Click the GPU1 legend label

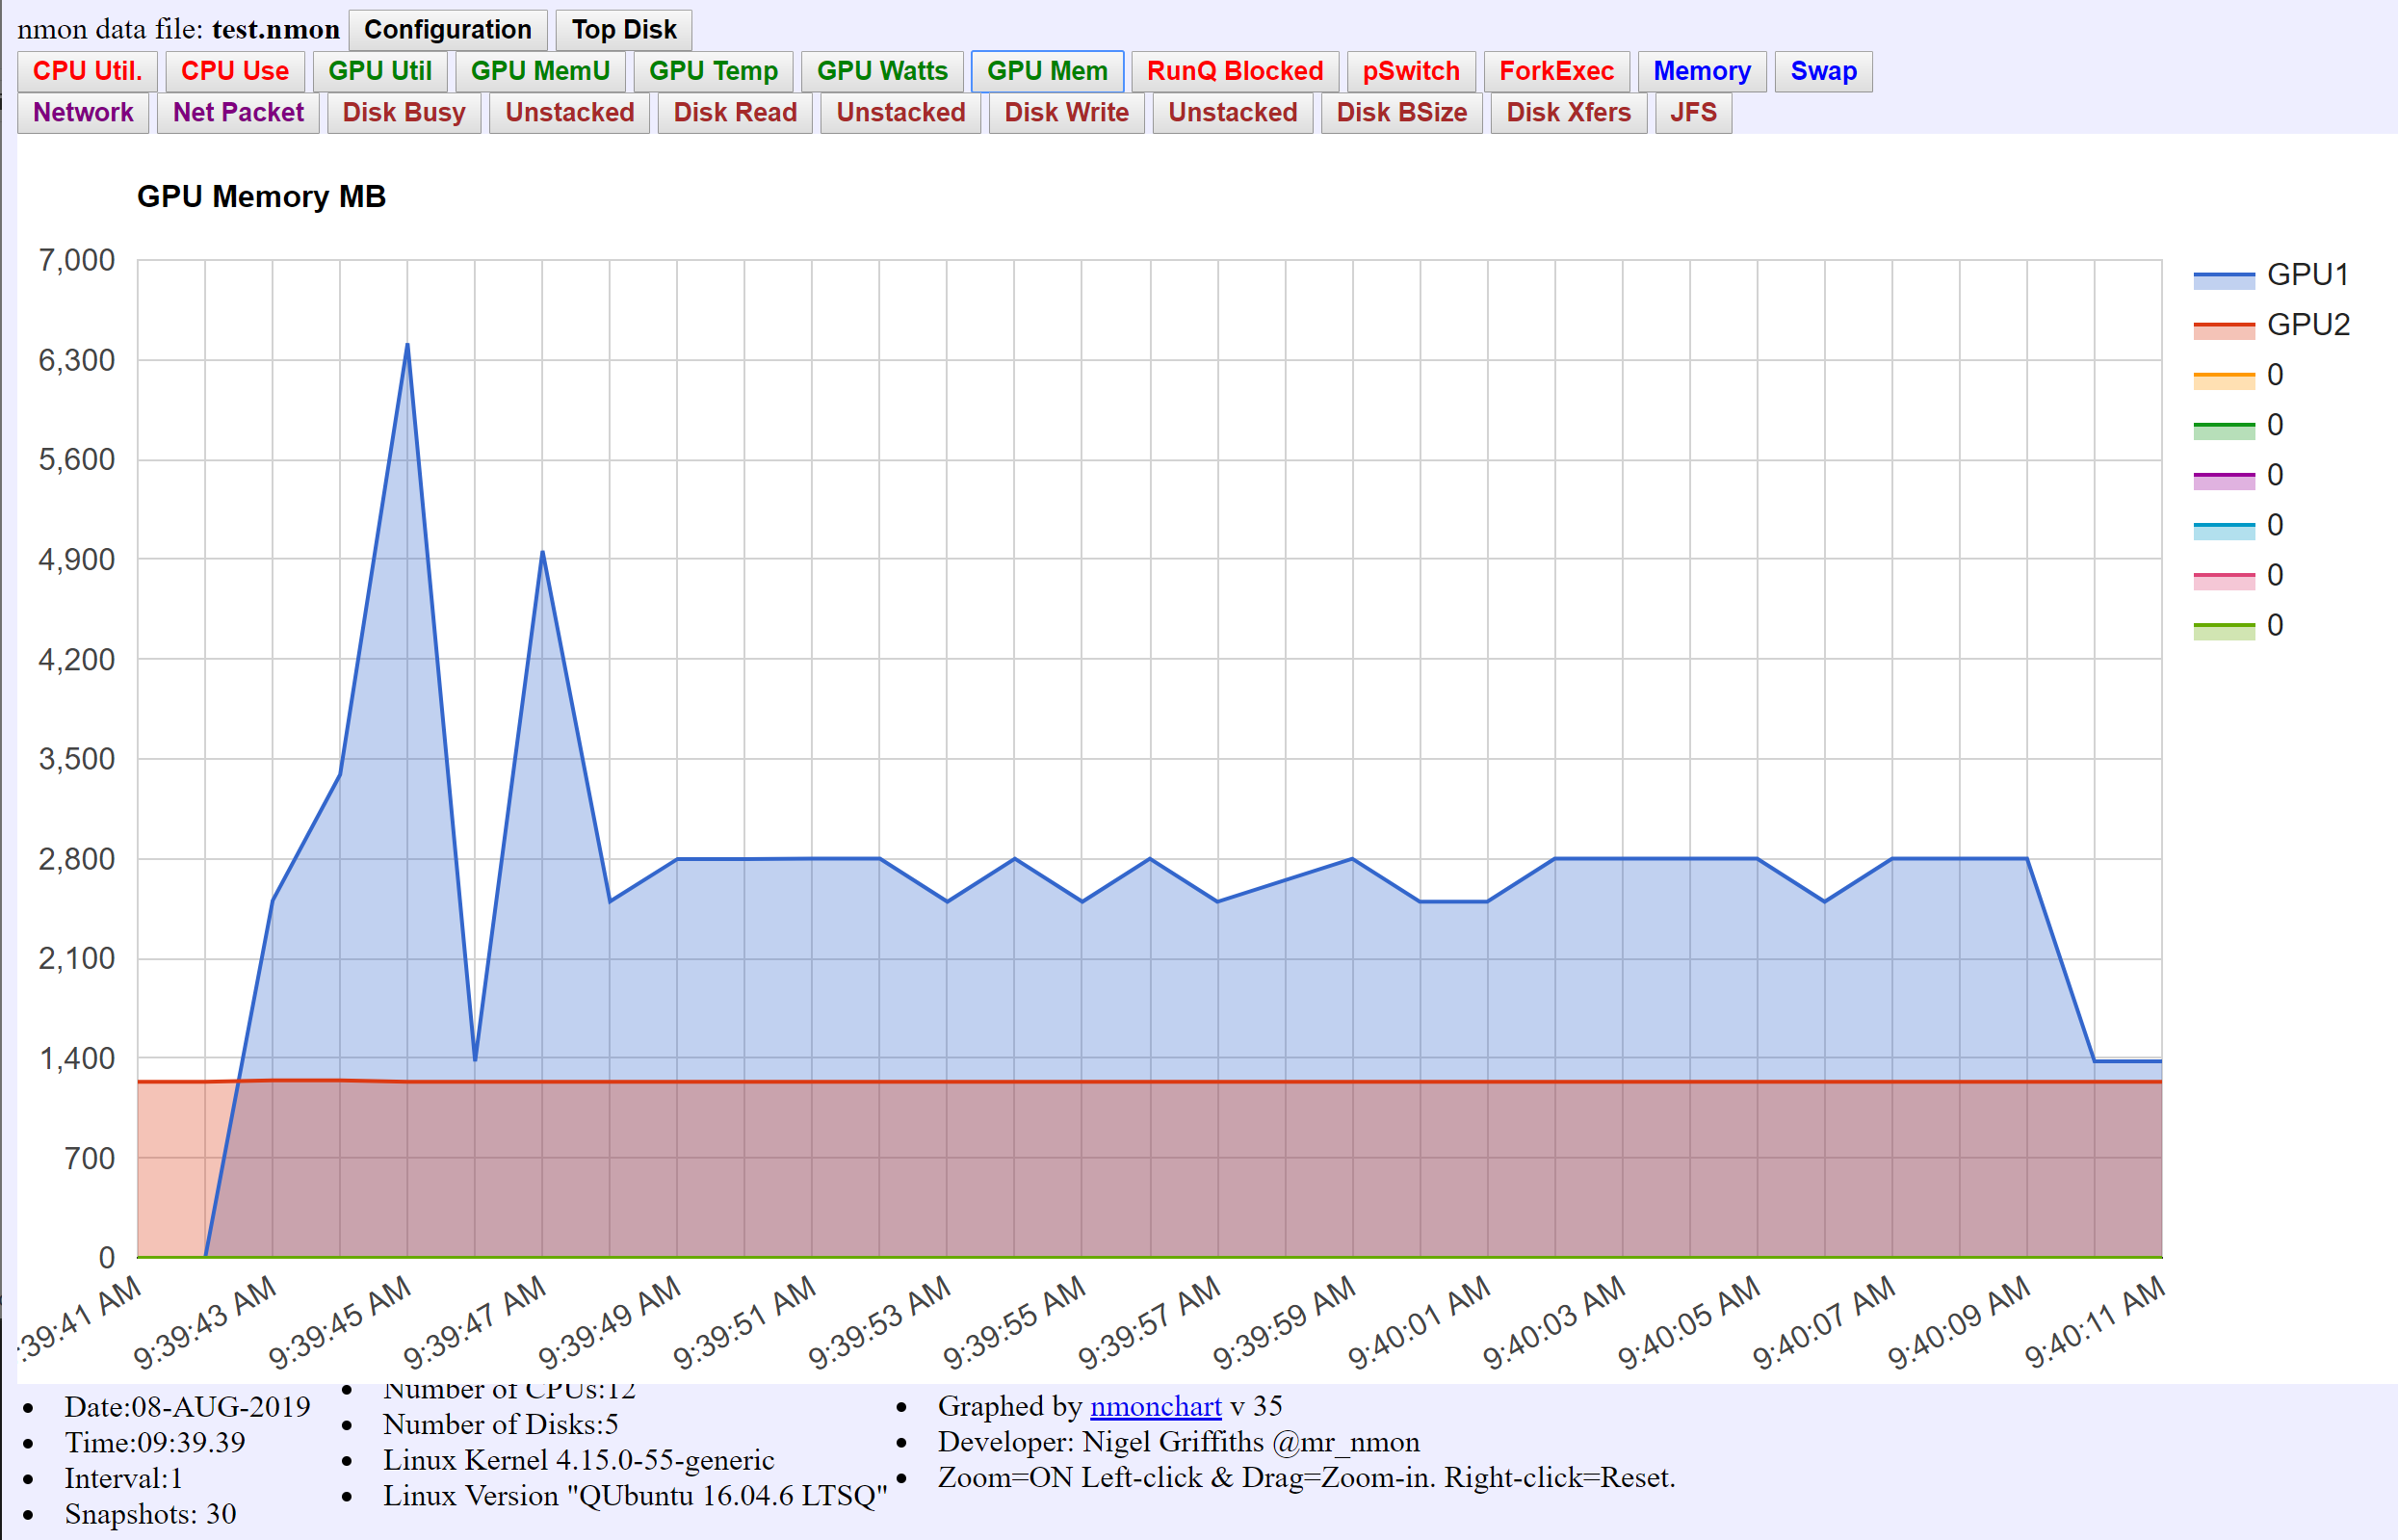pyautogui.click(x=2308, y=275)
